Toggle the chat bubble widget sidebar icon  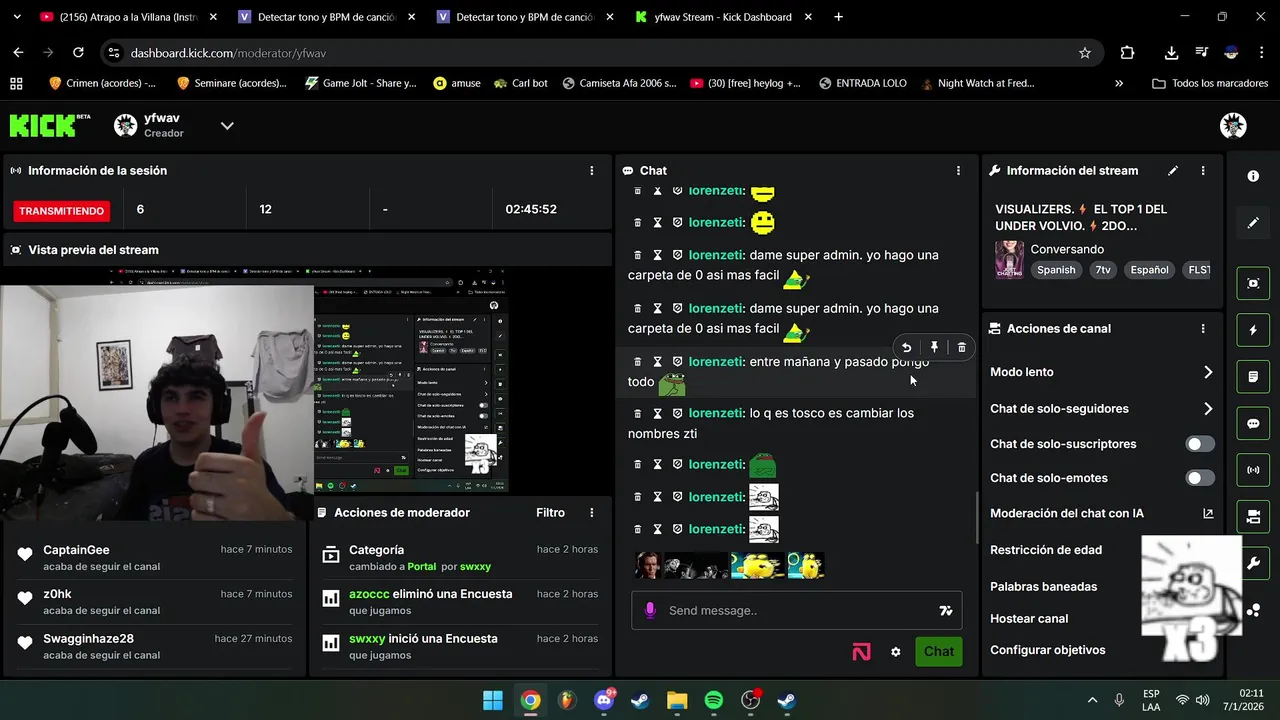1253,423
